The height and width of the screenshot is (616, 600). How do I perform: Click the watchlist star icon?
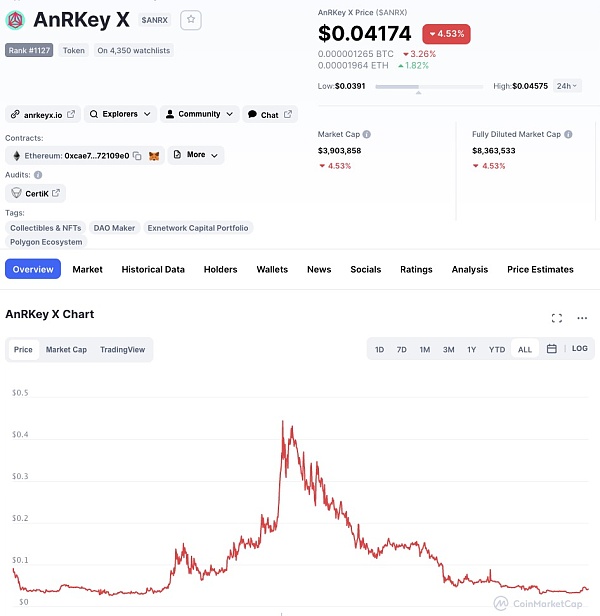(x=192, y=19)
